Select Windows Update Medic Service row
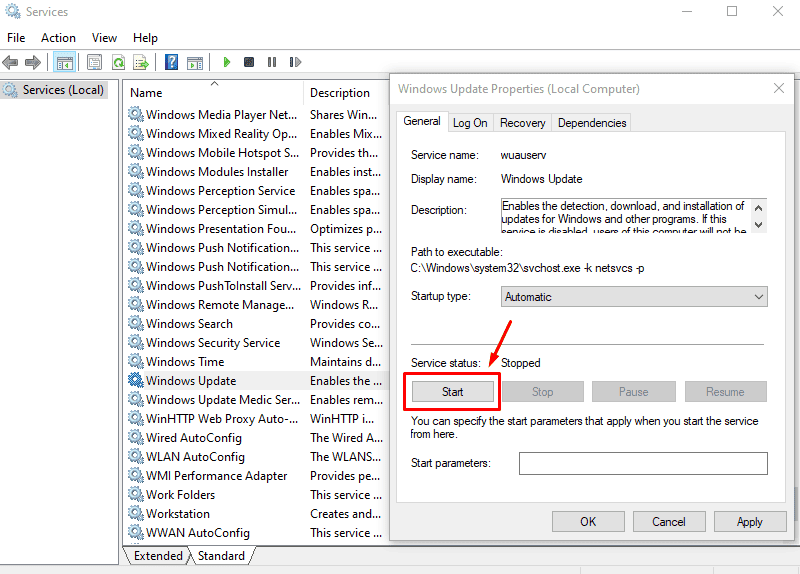The image size is (800, 574). (x=255, y=400)
